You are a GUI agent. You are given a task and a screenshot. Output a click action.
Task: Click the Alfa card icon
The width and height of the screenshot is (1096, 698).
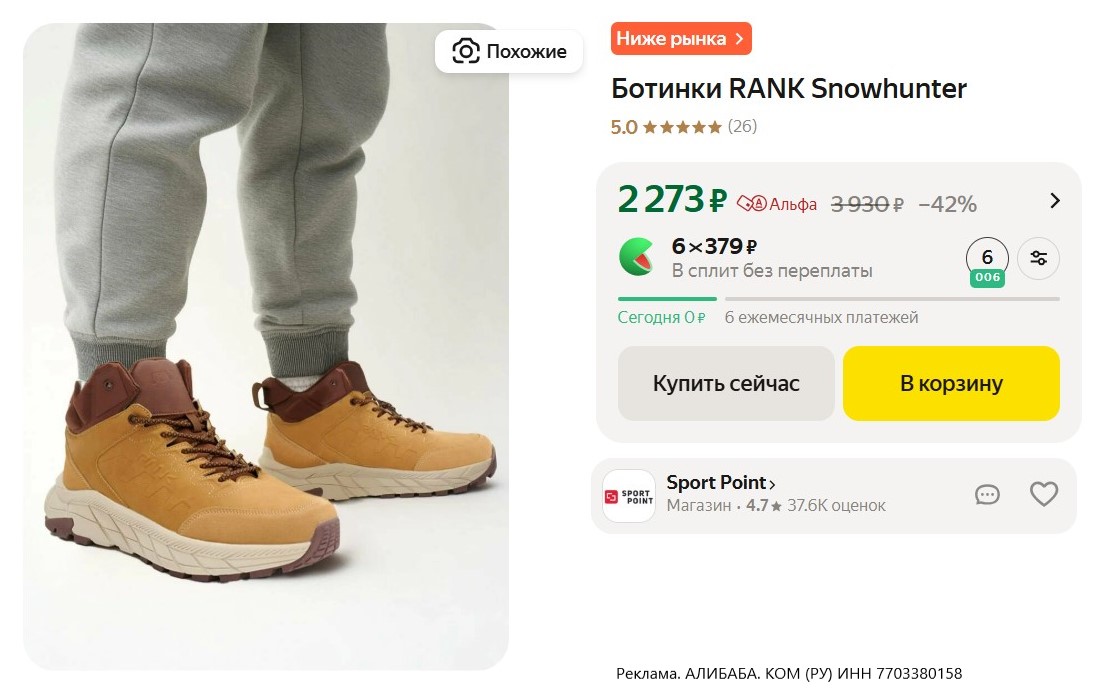(751, 204)
